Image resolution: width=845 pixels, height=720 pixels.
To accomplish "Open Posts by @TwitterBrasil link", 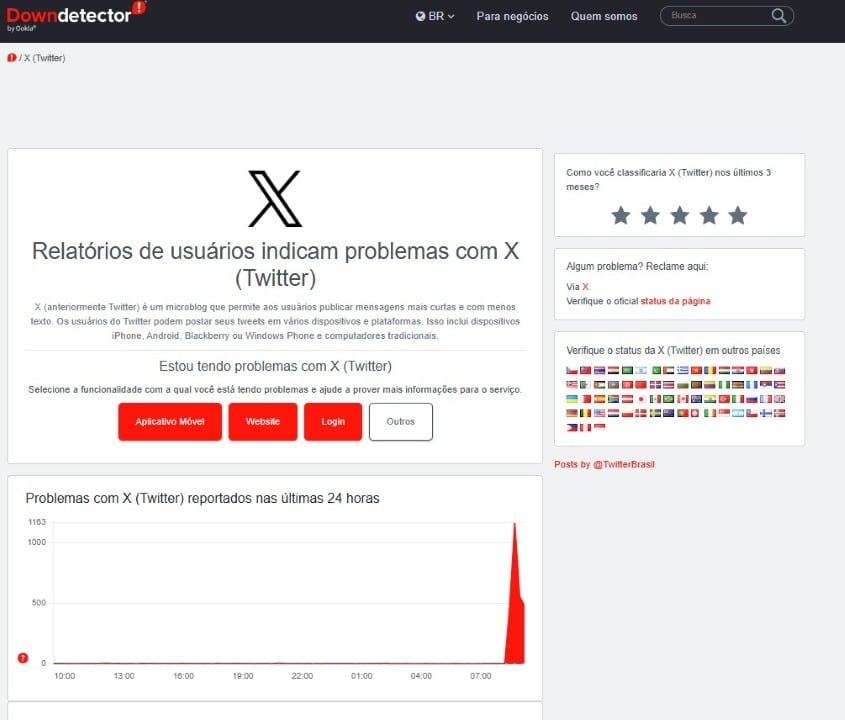I will [604, 464].
